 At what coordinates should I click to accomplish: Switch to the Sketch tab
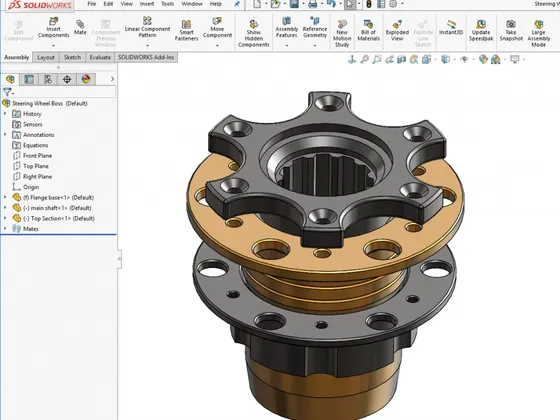(x=72, y=57)
